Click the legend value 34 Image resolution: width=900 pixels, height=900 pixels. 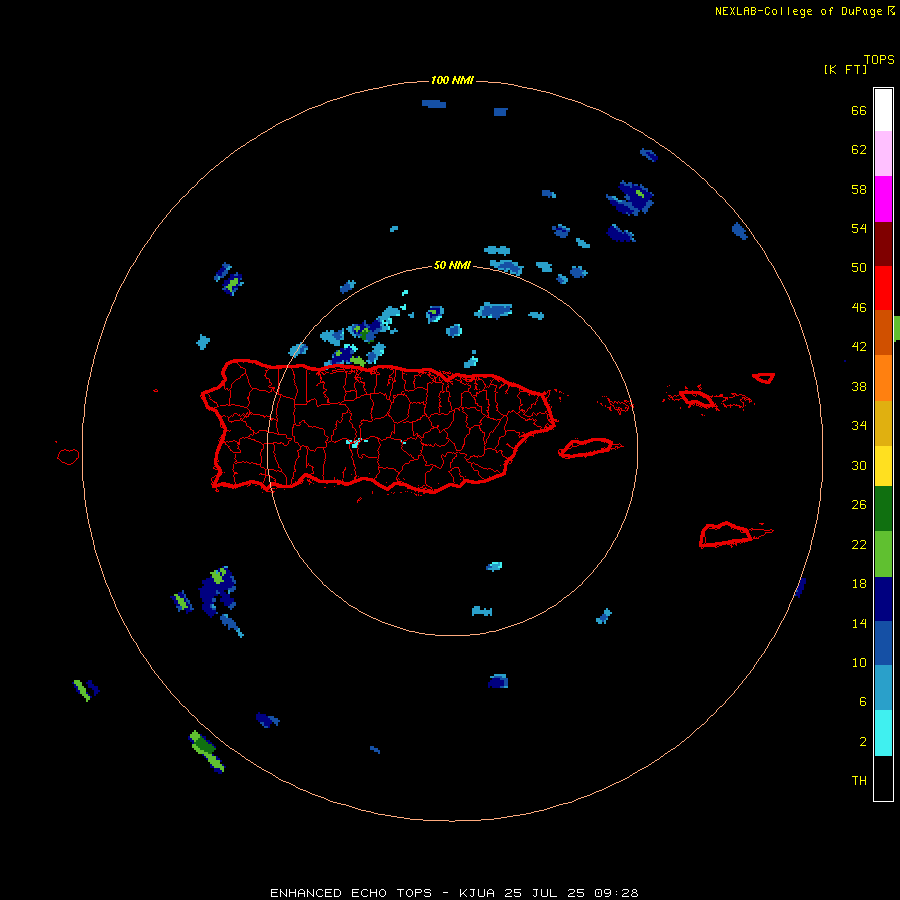click(859, 426)
